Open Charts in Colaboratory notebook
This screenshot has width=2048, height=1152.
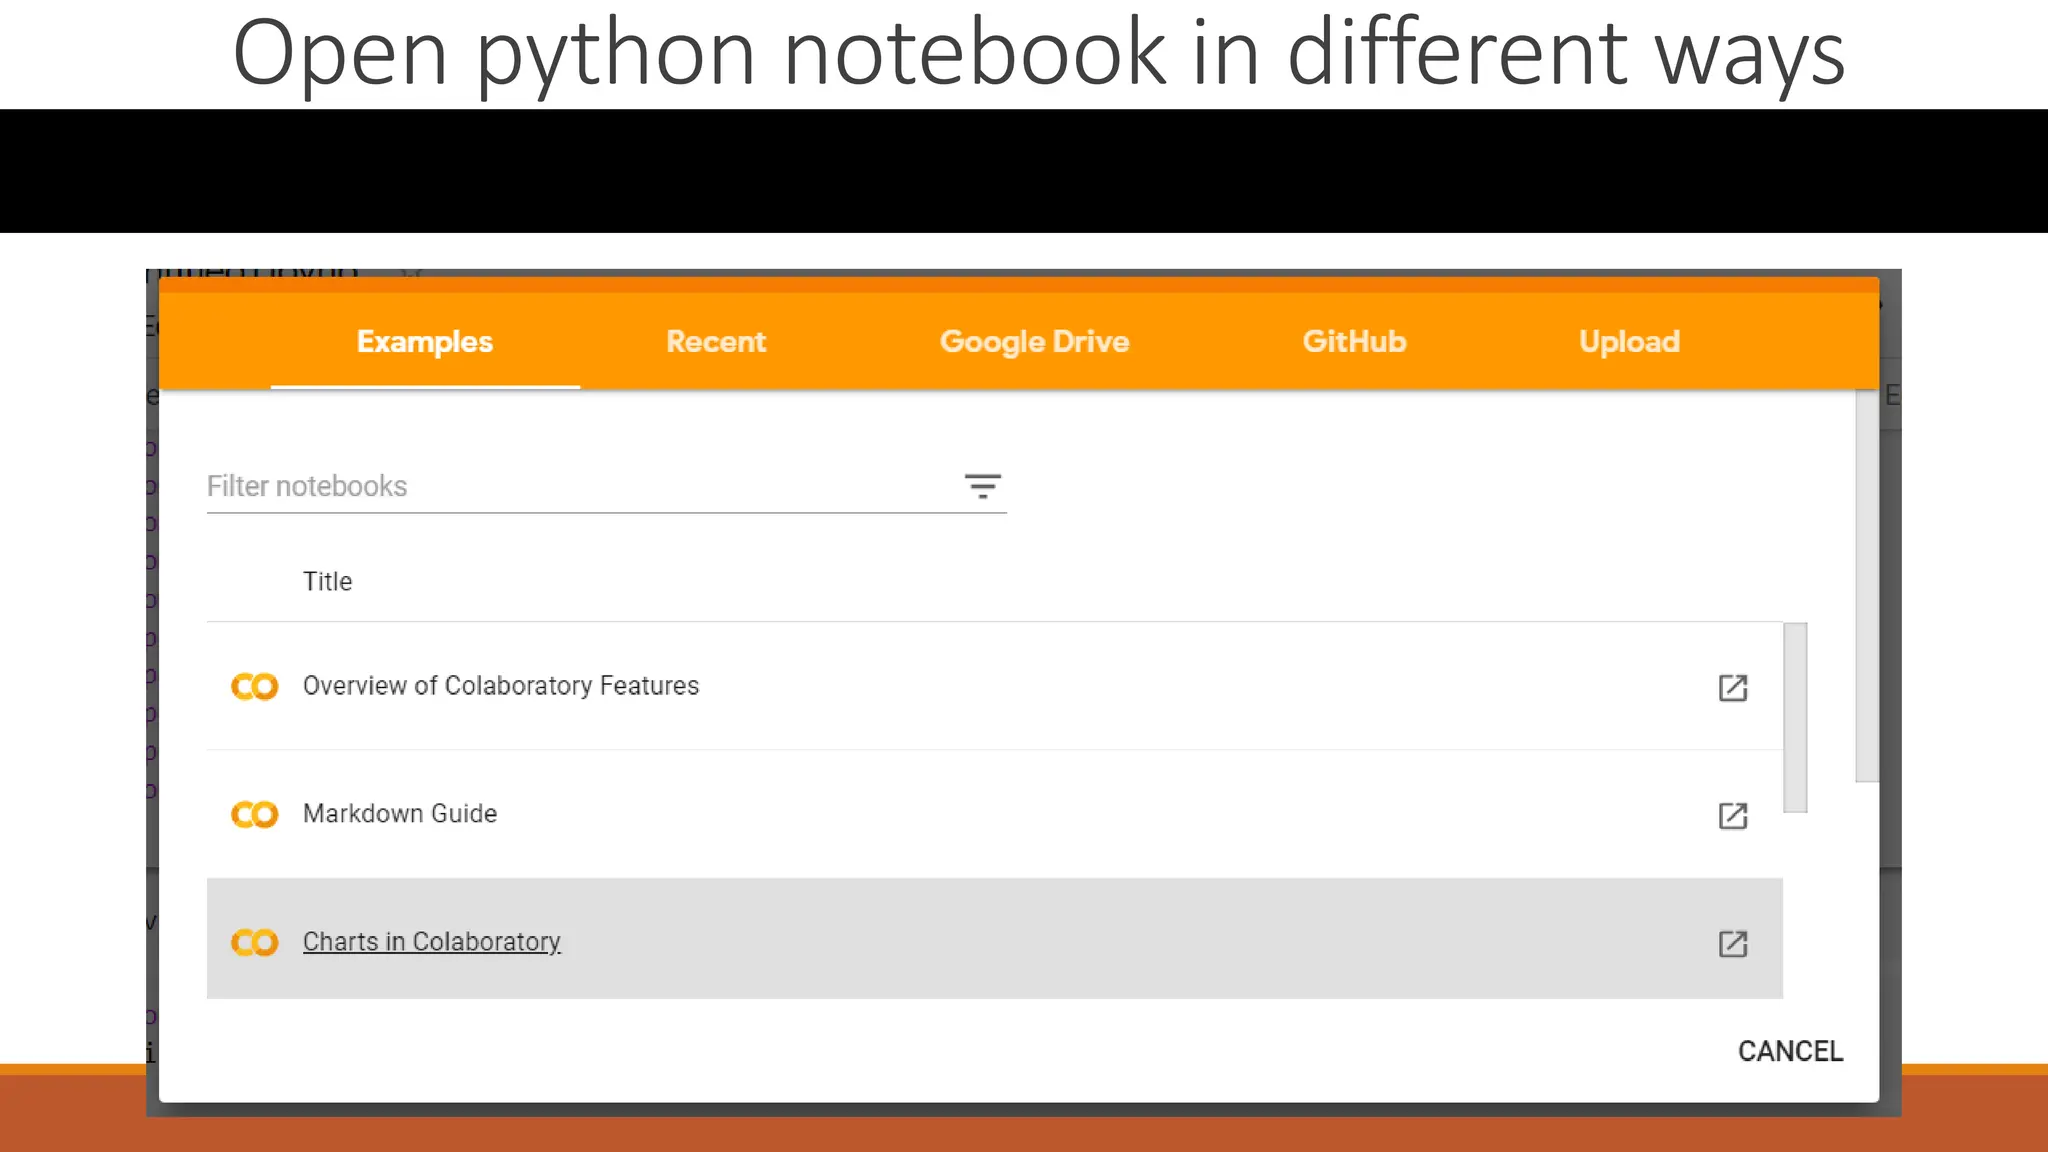pos(432,942)
